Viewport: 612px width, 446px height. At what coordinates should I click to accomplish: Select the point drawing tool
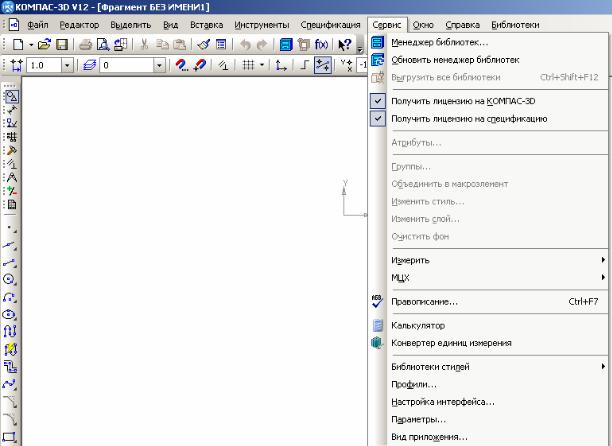(x=9, y=229)
